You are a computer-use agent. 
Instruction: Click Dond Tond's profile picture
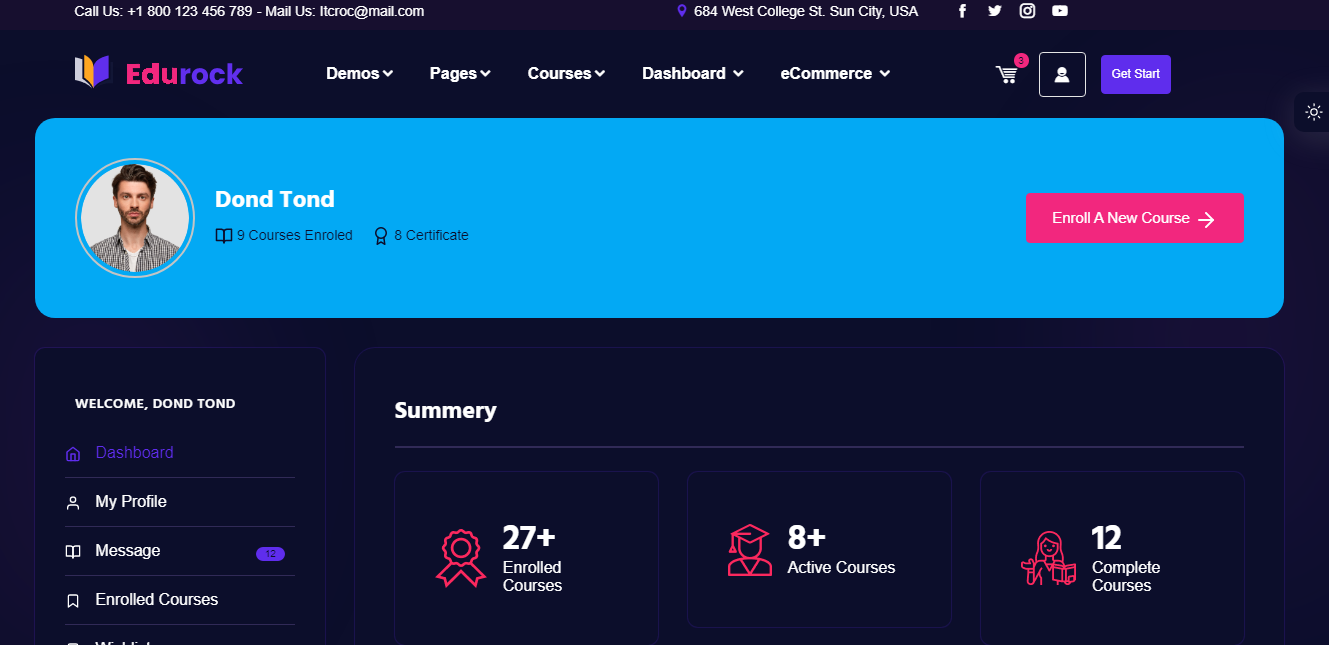(135, 218)
